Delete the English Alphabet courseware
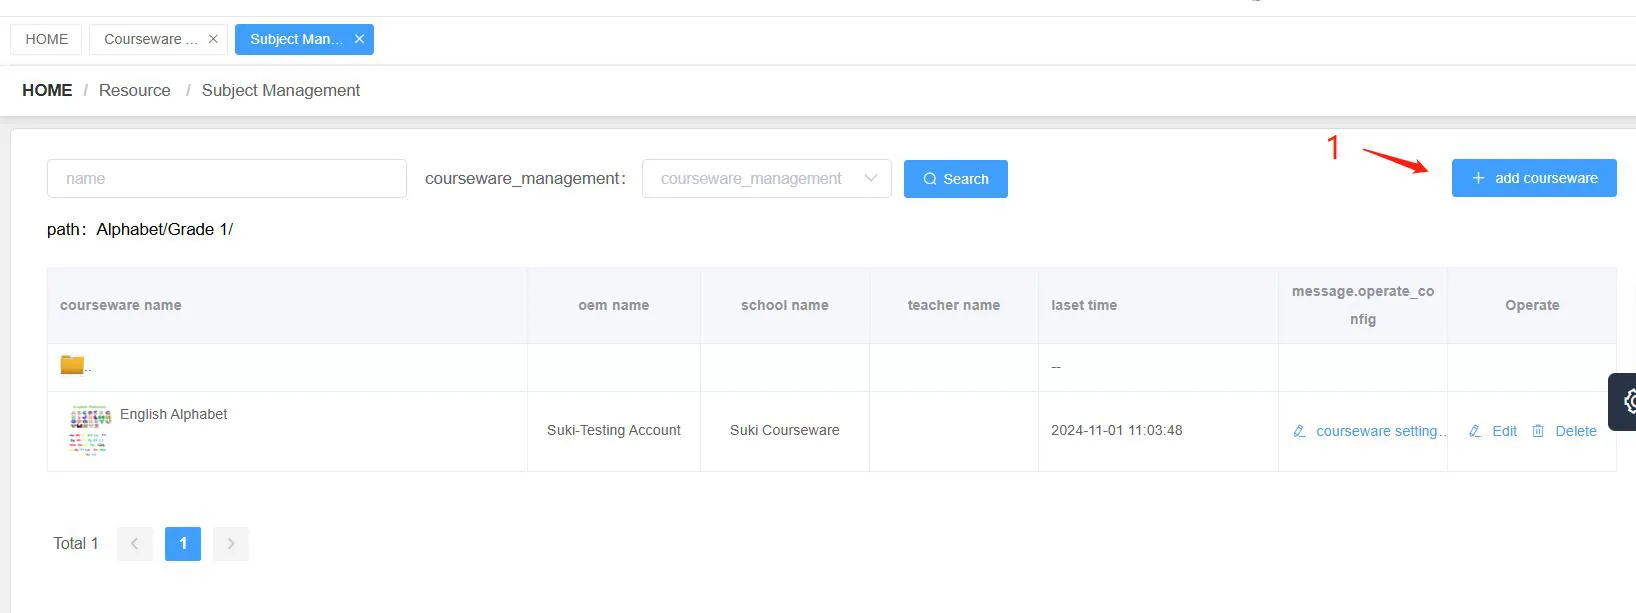The width and height of the screenshot is (1636, 613). (1564, 431)
